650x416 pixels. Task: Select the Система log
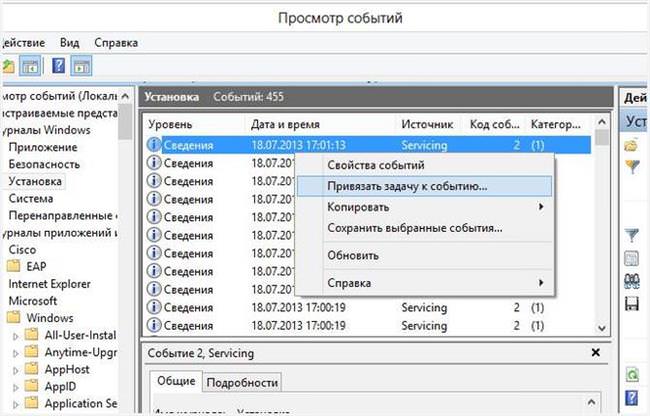click(x=31, y=198)
